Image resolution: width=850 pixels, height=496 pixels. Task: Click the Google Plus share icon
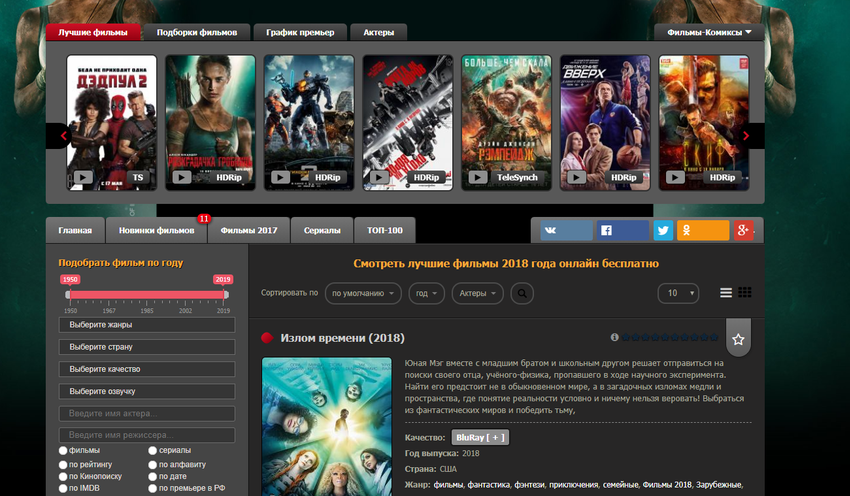(743, 230)
